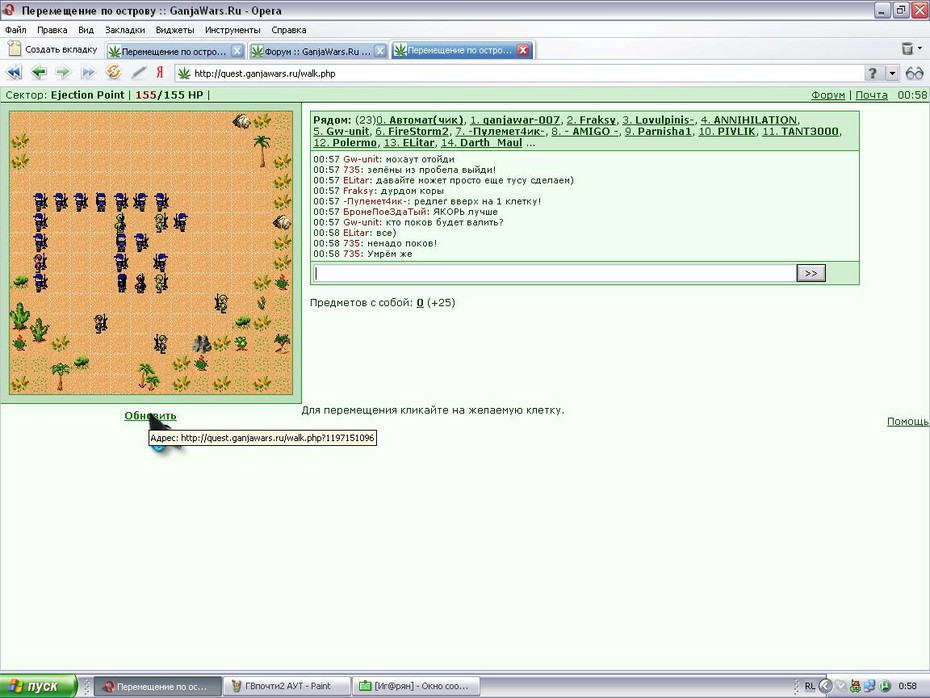
Task: Click the red Yandex 'Я' icon
Action: 160,72
